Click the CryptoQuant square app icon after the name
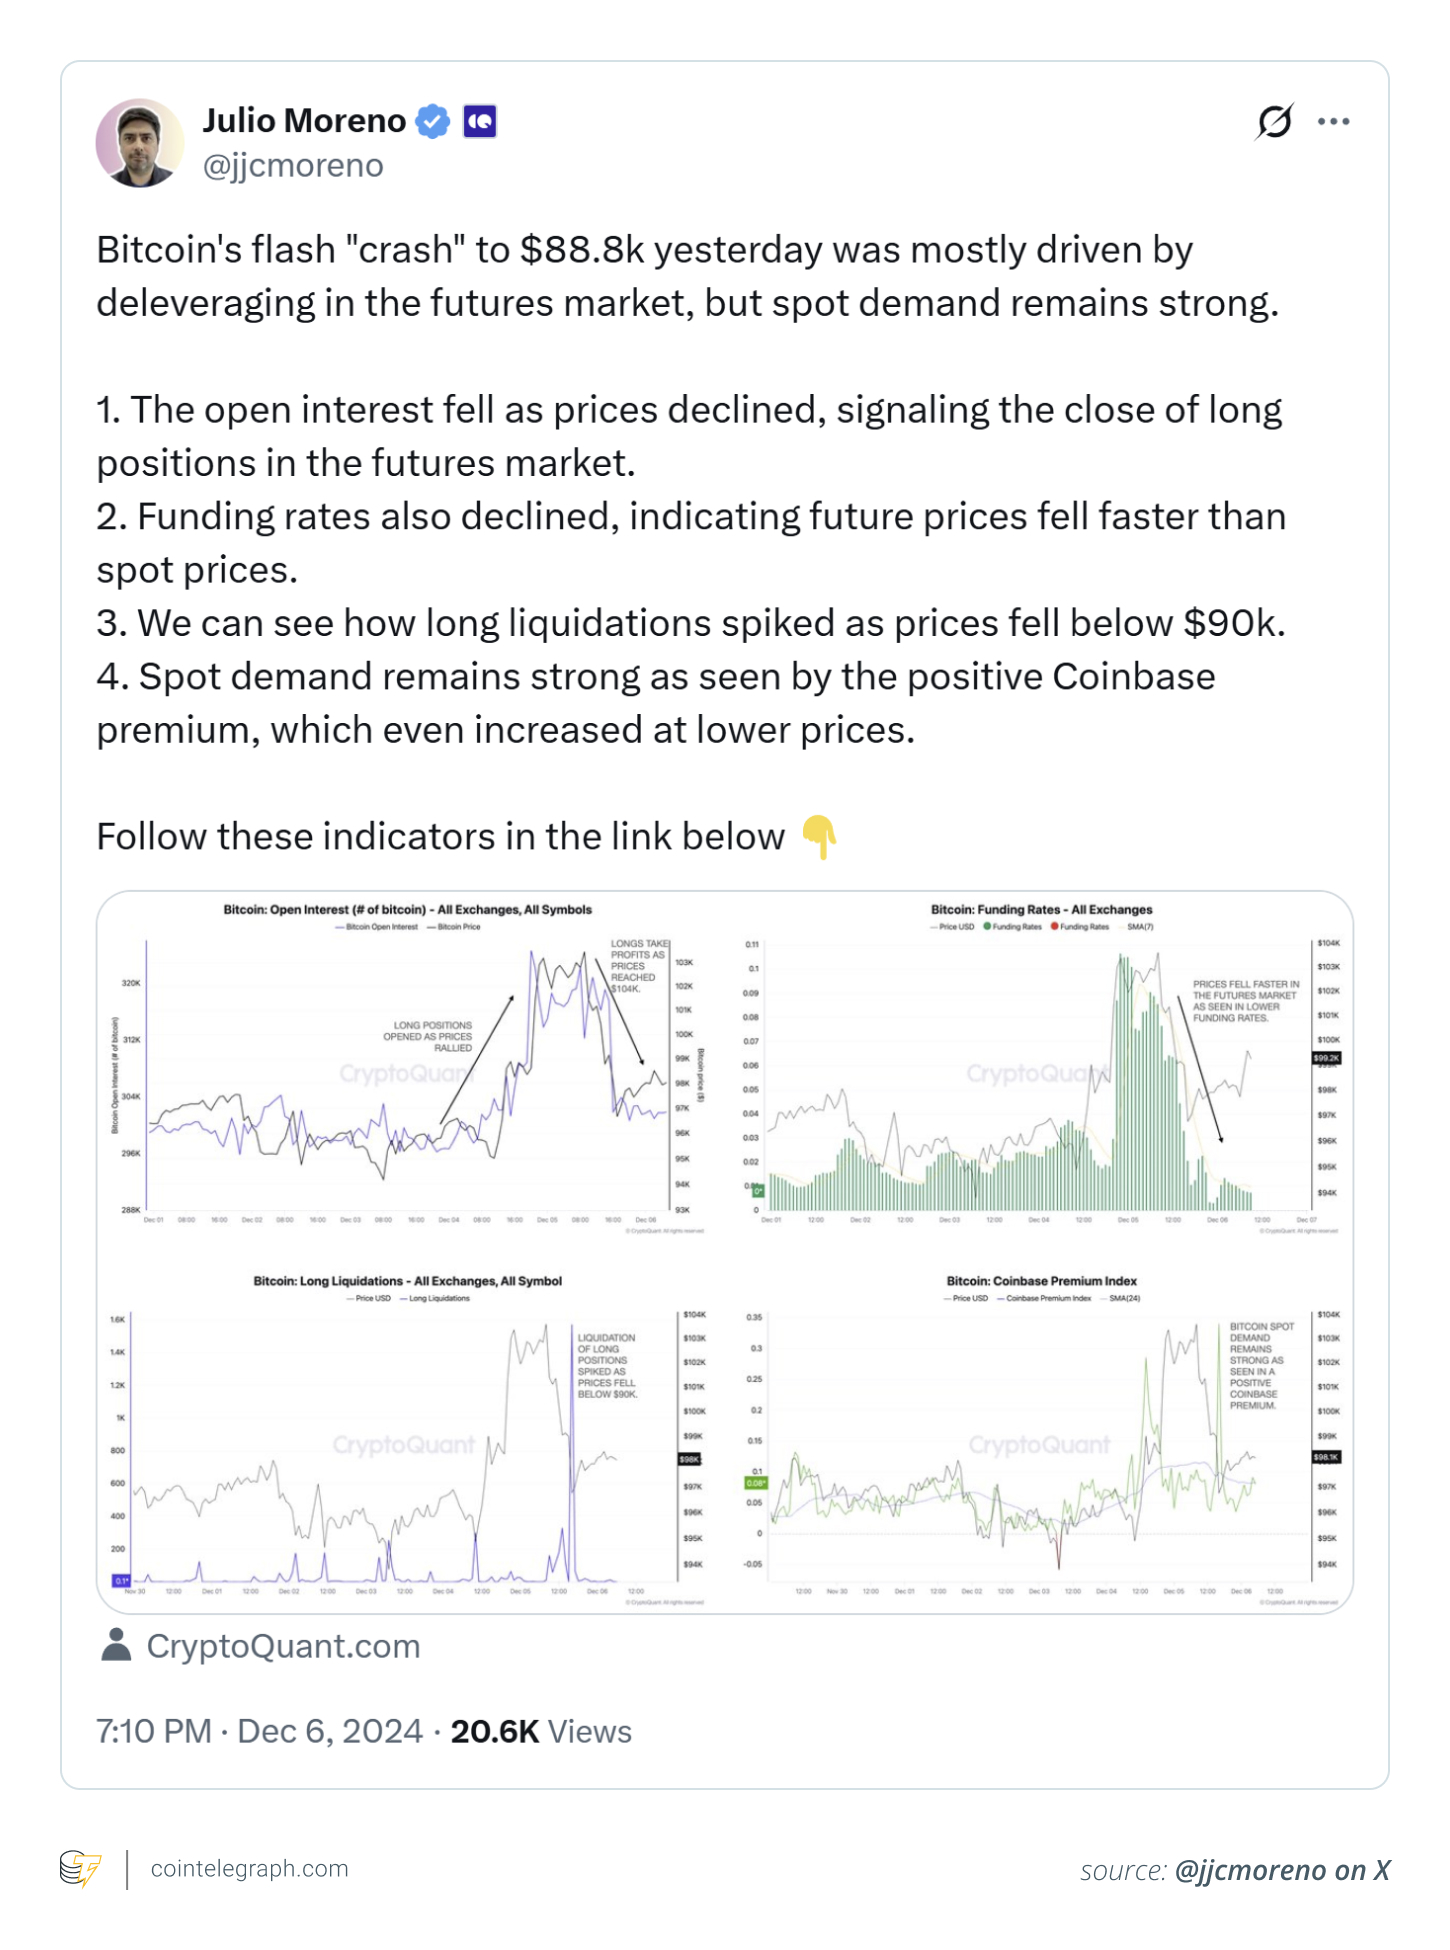The height and width of the screenshot is (1950, 1450). (477, 120)
